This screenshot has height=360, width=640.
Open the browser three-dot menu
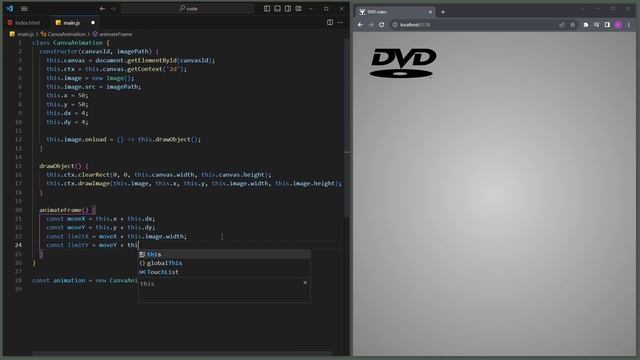click(x=629, y=25)
